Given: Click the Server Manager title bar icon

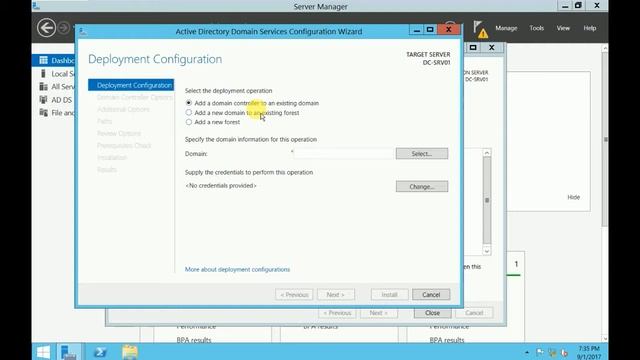Looking at the screenshot, I should 36,6.
